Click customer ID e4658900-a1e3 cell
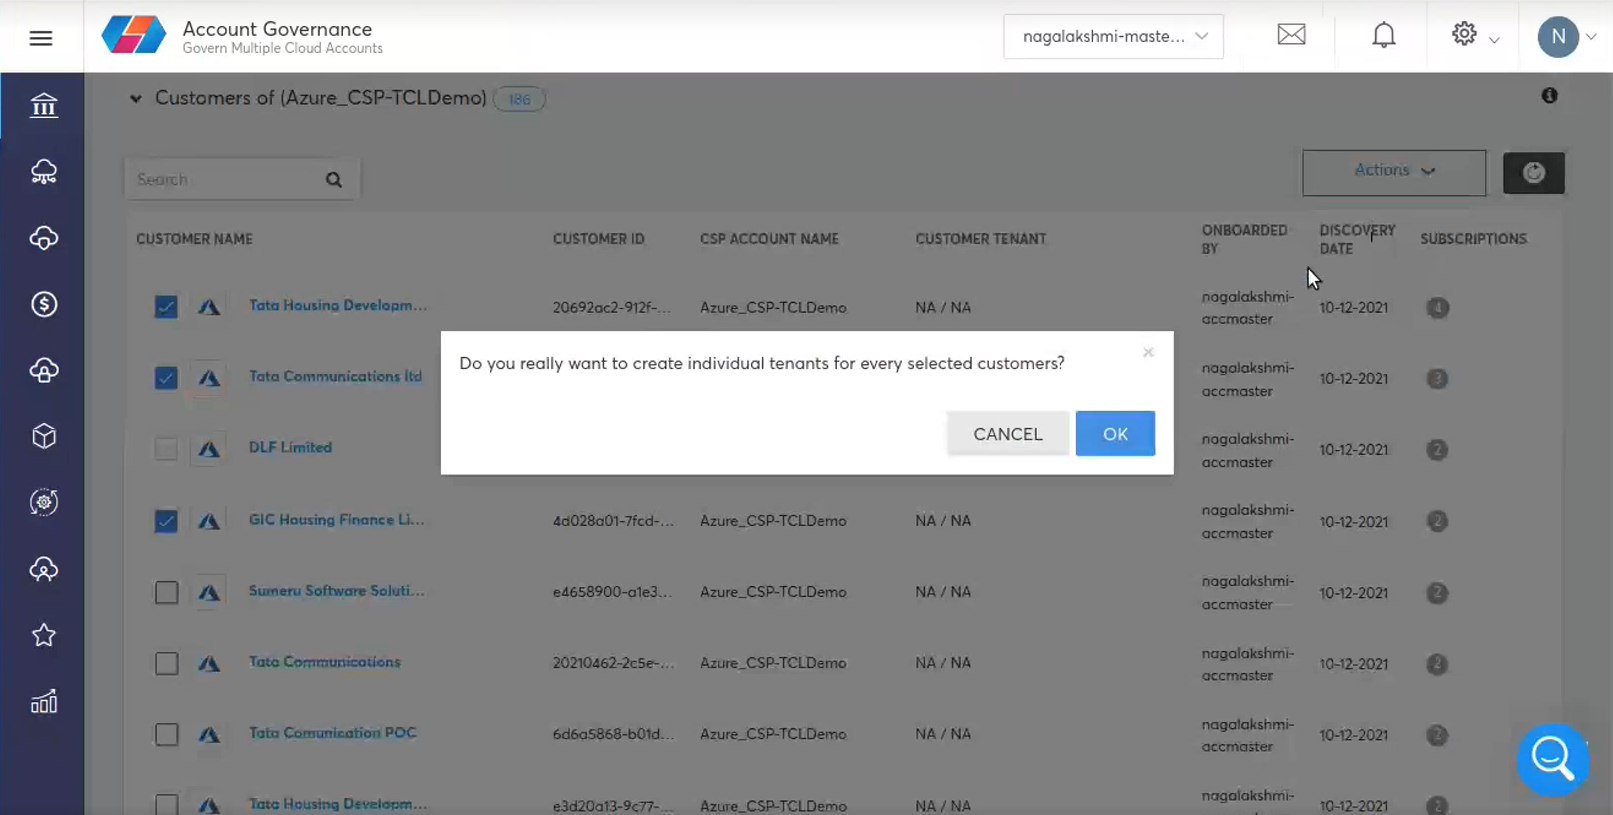The image size is (1613, 815). click(613, 592)
